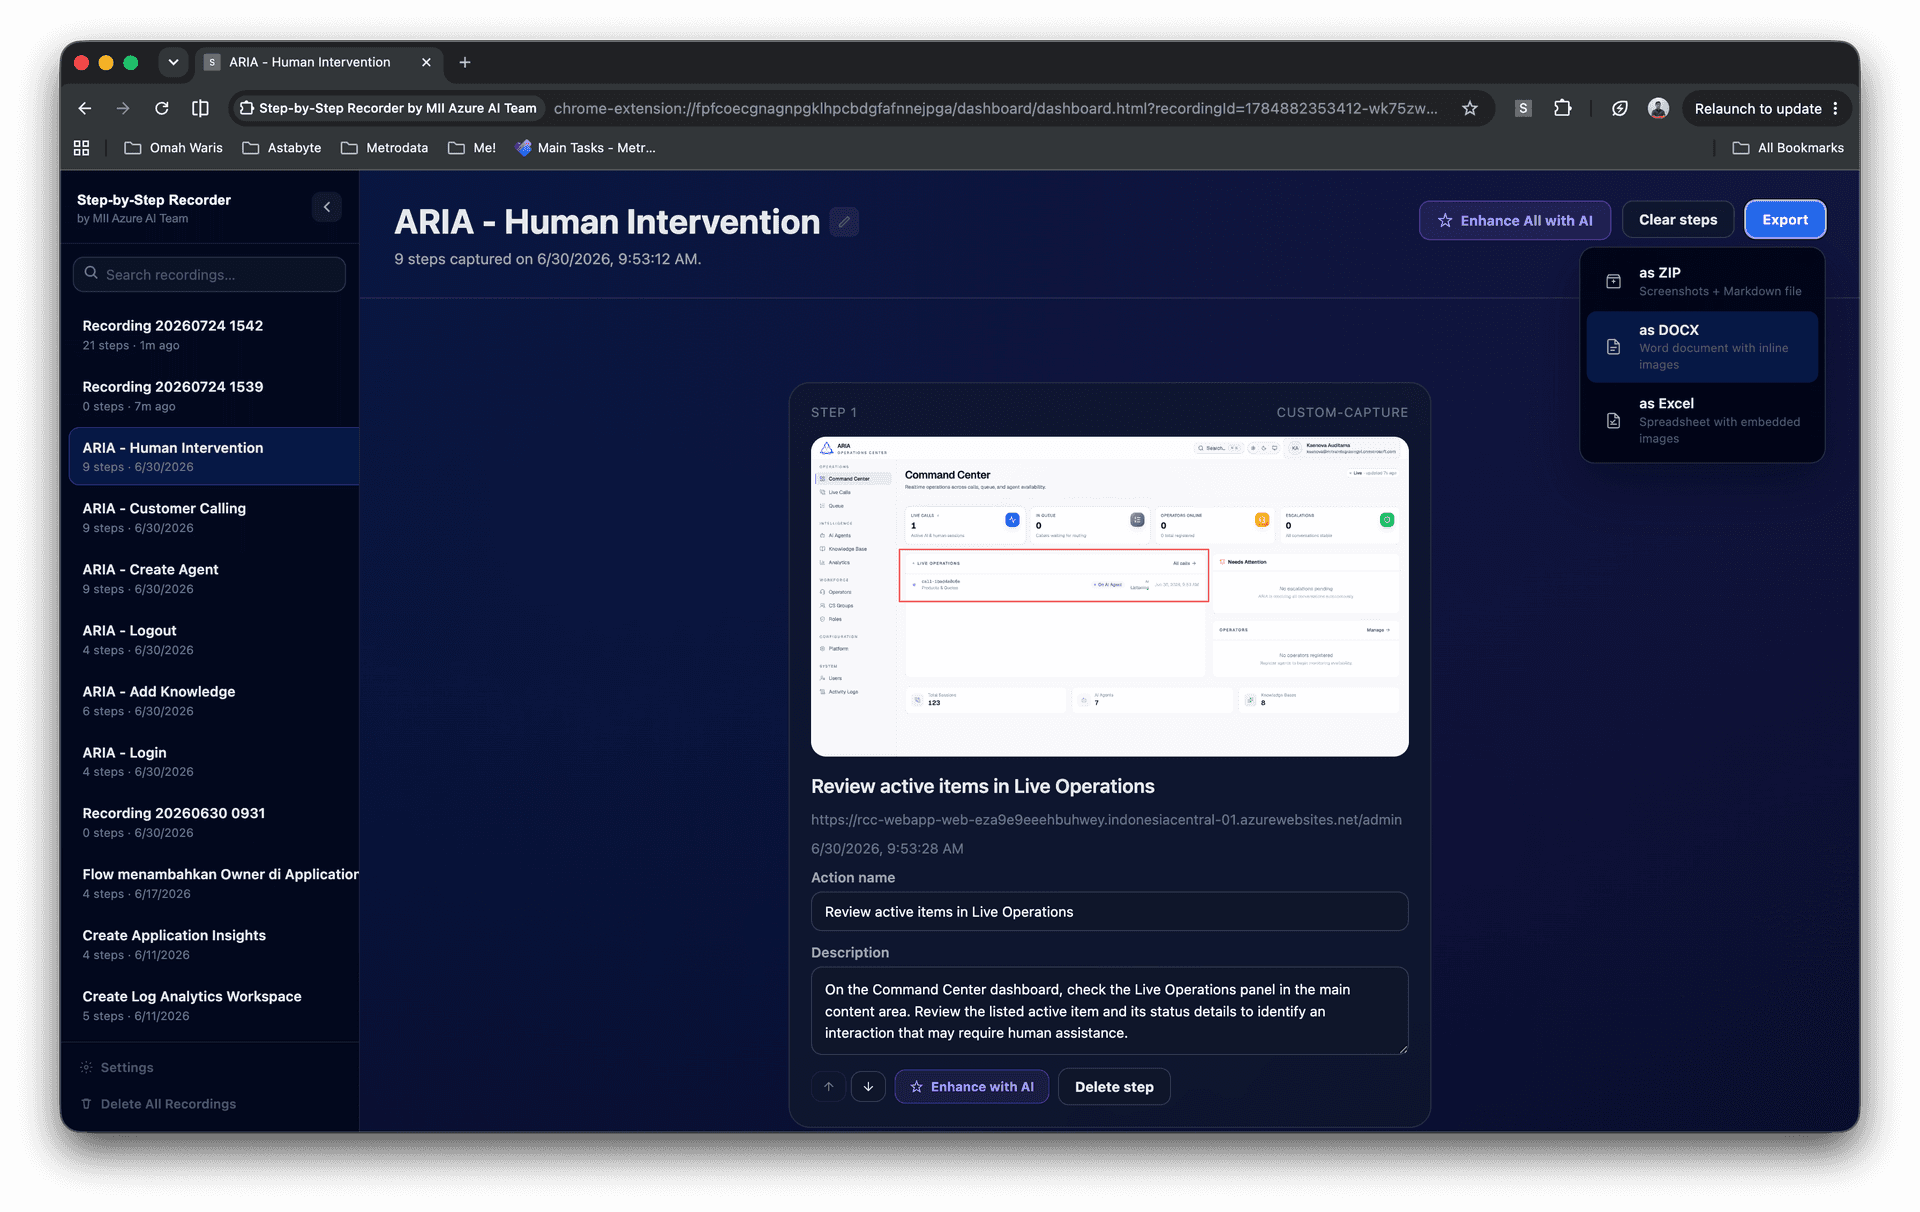Open Recording 20260724 1542
Screen dimensions: 1920x1212
(214, 335)
